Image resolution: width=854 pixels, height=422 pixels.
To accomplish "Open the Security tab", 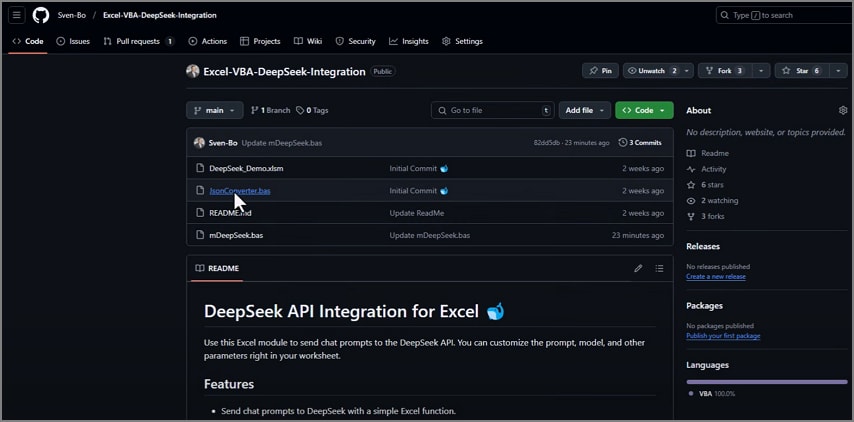I will 356,41.
